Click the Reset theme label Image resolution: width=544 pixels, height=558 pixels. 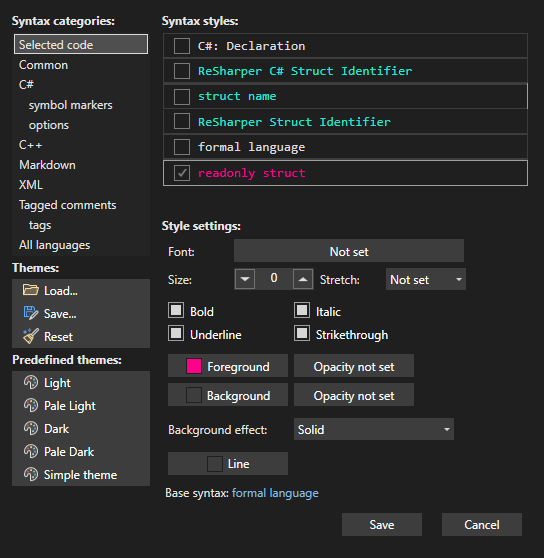pos(58,337)
